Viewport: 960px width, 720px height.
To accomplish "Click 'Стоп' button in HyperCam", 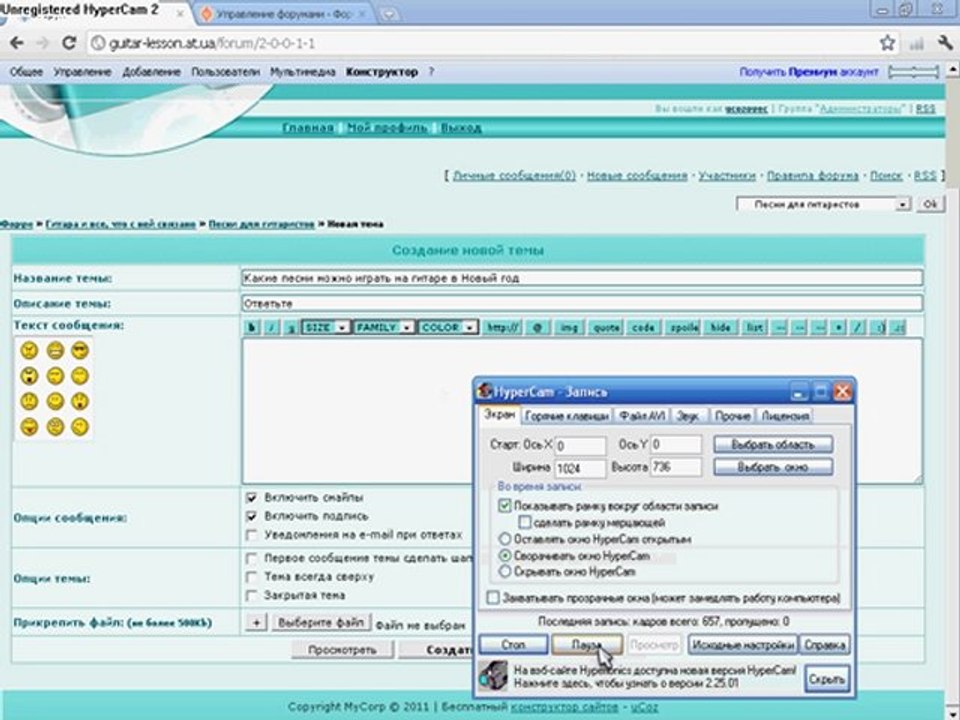I will pos(513,645).
